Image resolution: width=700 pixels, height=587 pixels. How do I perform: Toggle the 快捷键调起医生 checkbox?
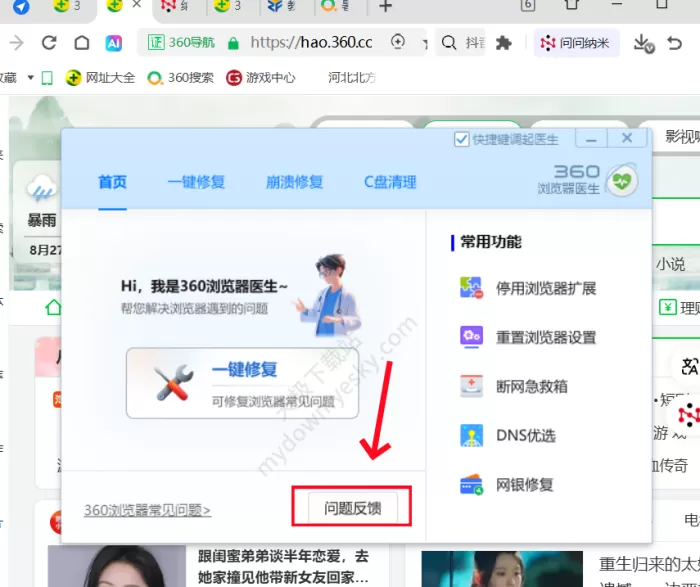click(461, 139)
